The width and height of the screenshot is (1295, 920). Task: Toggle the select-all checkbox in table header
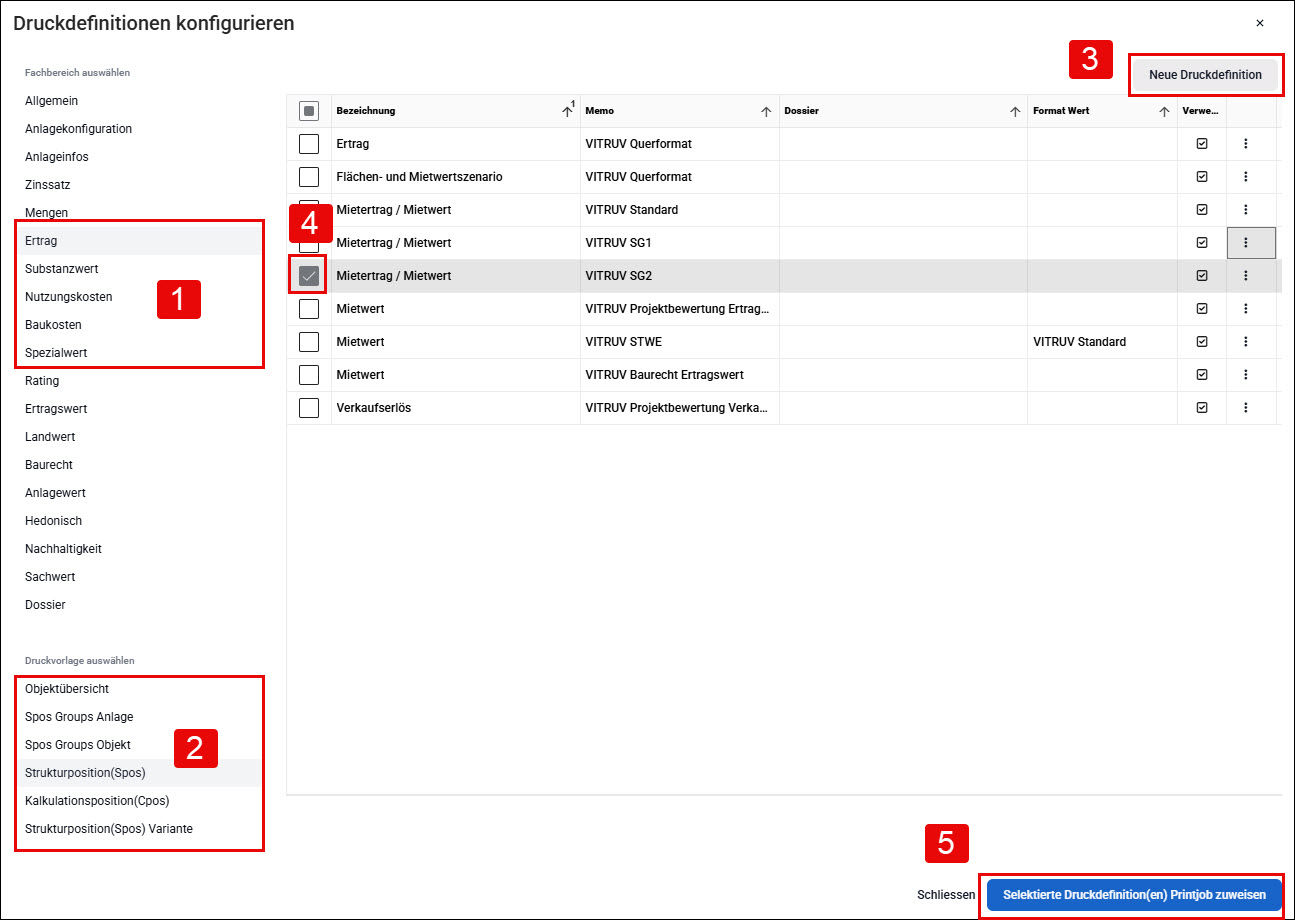(x=309, y=111)
